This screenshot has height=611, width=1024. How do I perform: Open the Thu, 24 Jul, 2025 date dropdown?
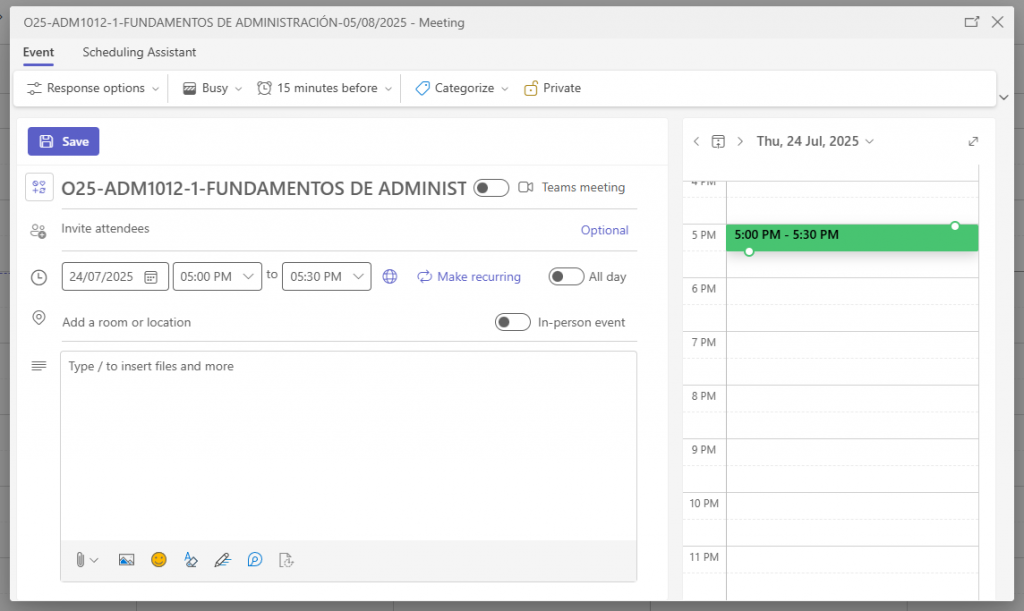click(x=815, y=142)
